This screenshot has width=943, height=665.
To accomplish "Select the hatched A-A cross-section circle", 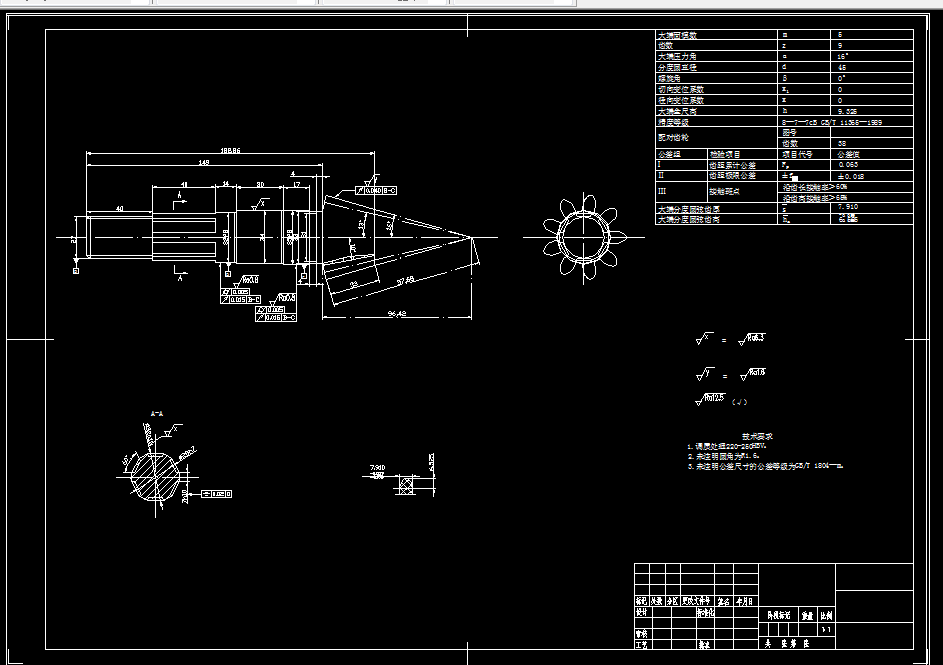I will click(x=156, y=476).
